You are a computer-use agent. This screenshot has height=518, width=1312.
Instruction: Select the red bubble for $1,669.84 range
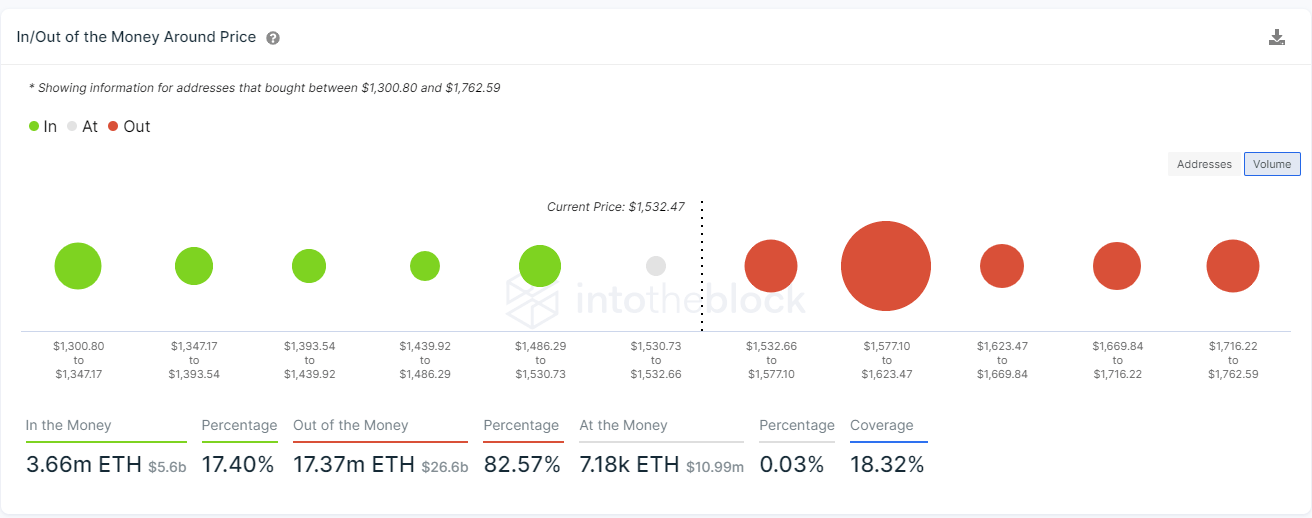pos(1117,266)
